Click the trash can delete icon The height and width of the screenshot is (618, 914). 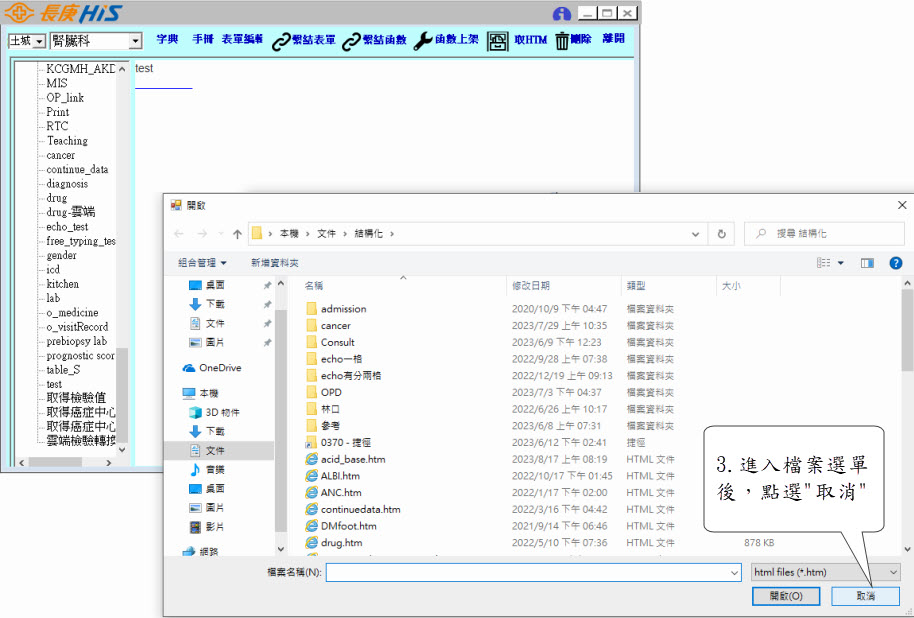point(562,41)
